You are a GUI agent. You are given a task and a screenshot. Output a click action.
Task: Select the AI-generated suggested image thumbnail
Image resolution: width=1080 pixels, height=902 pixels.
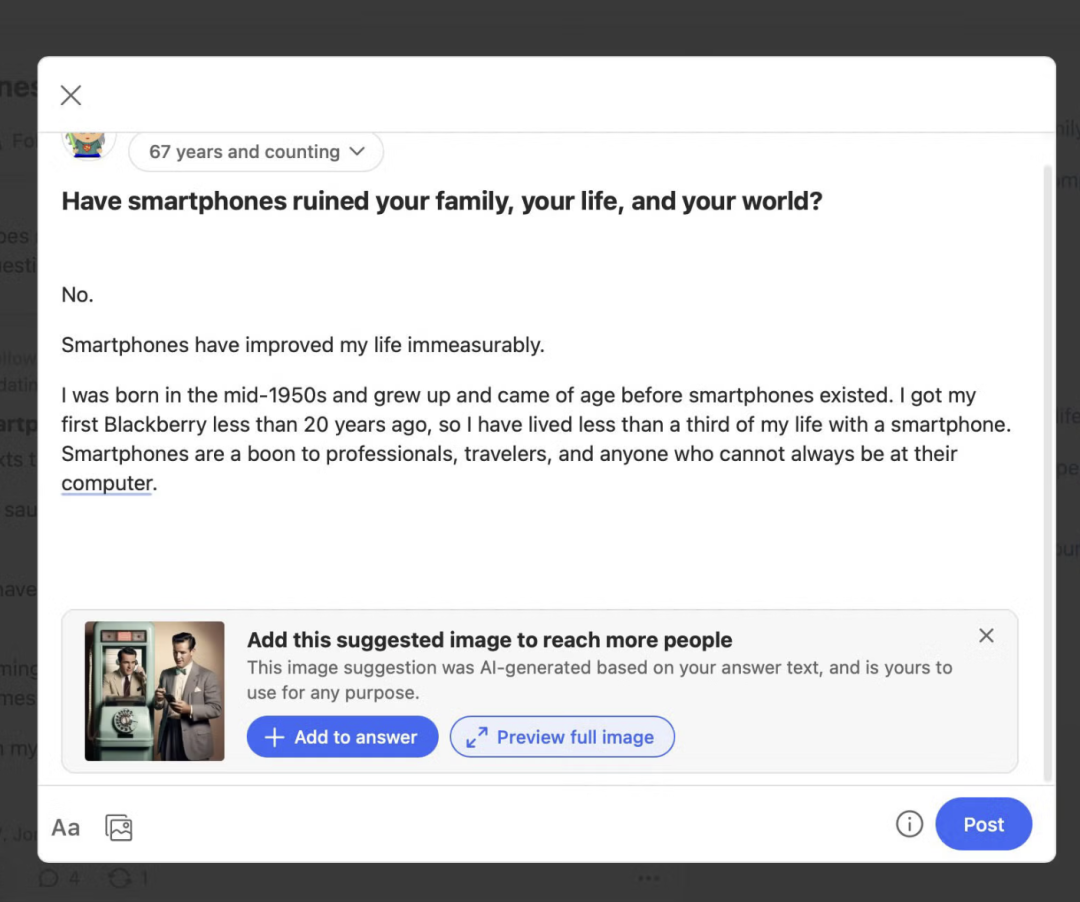155,691
